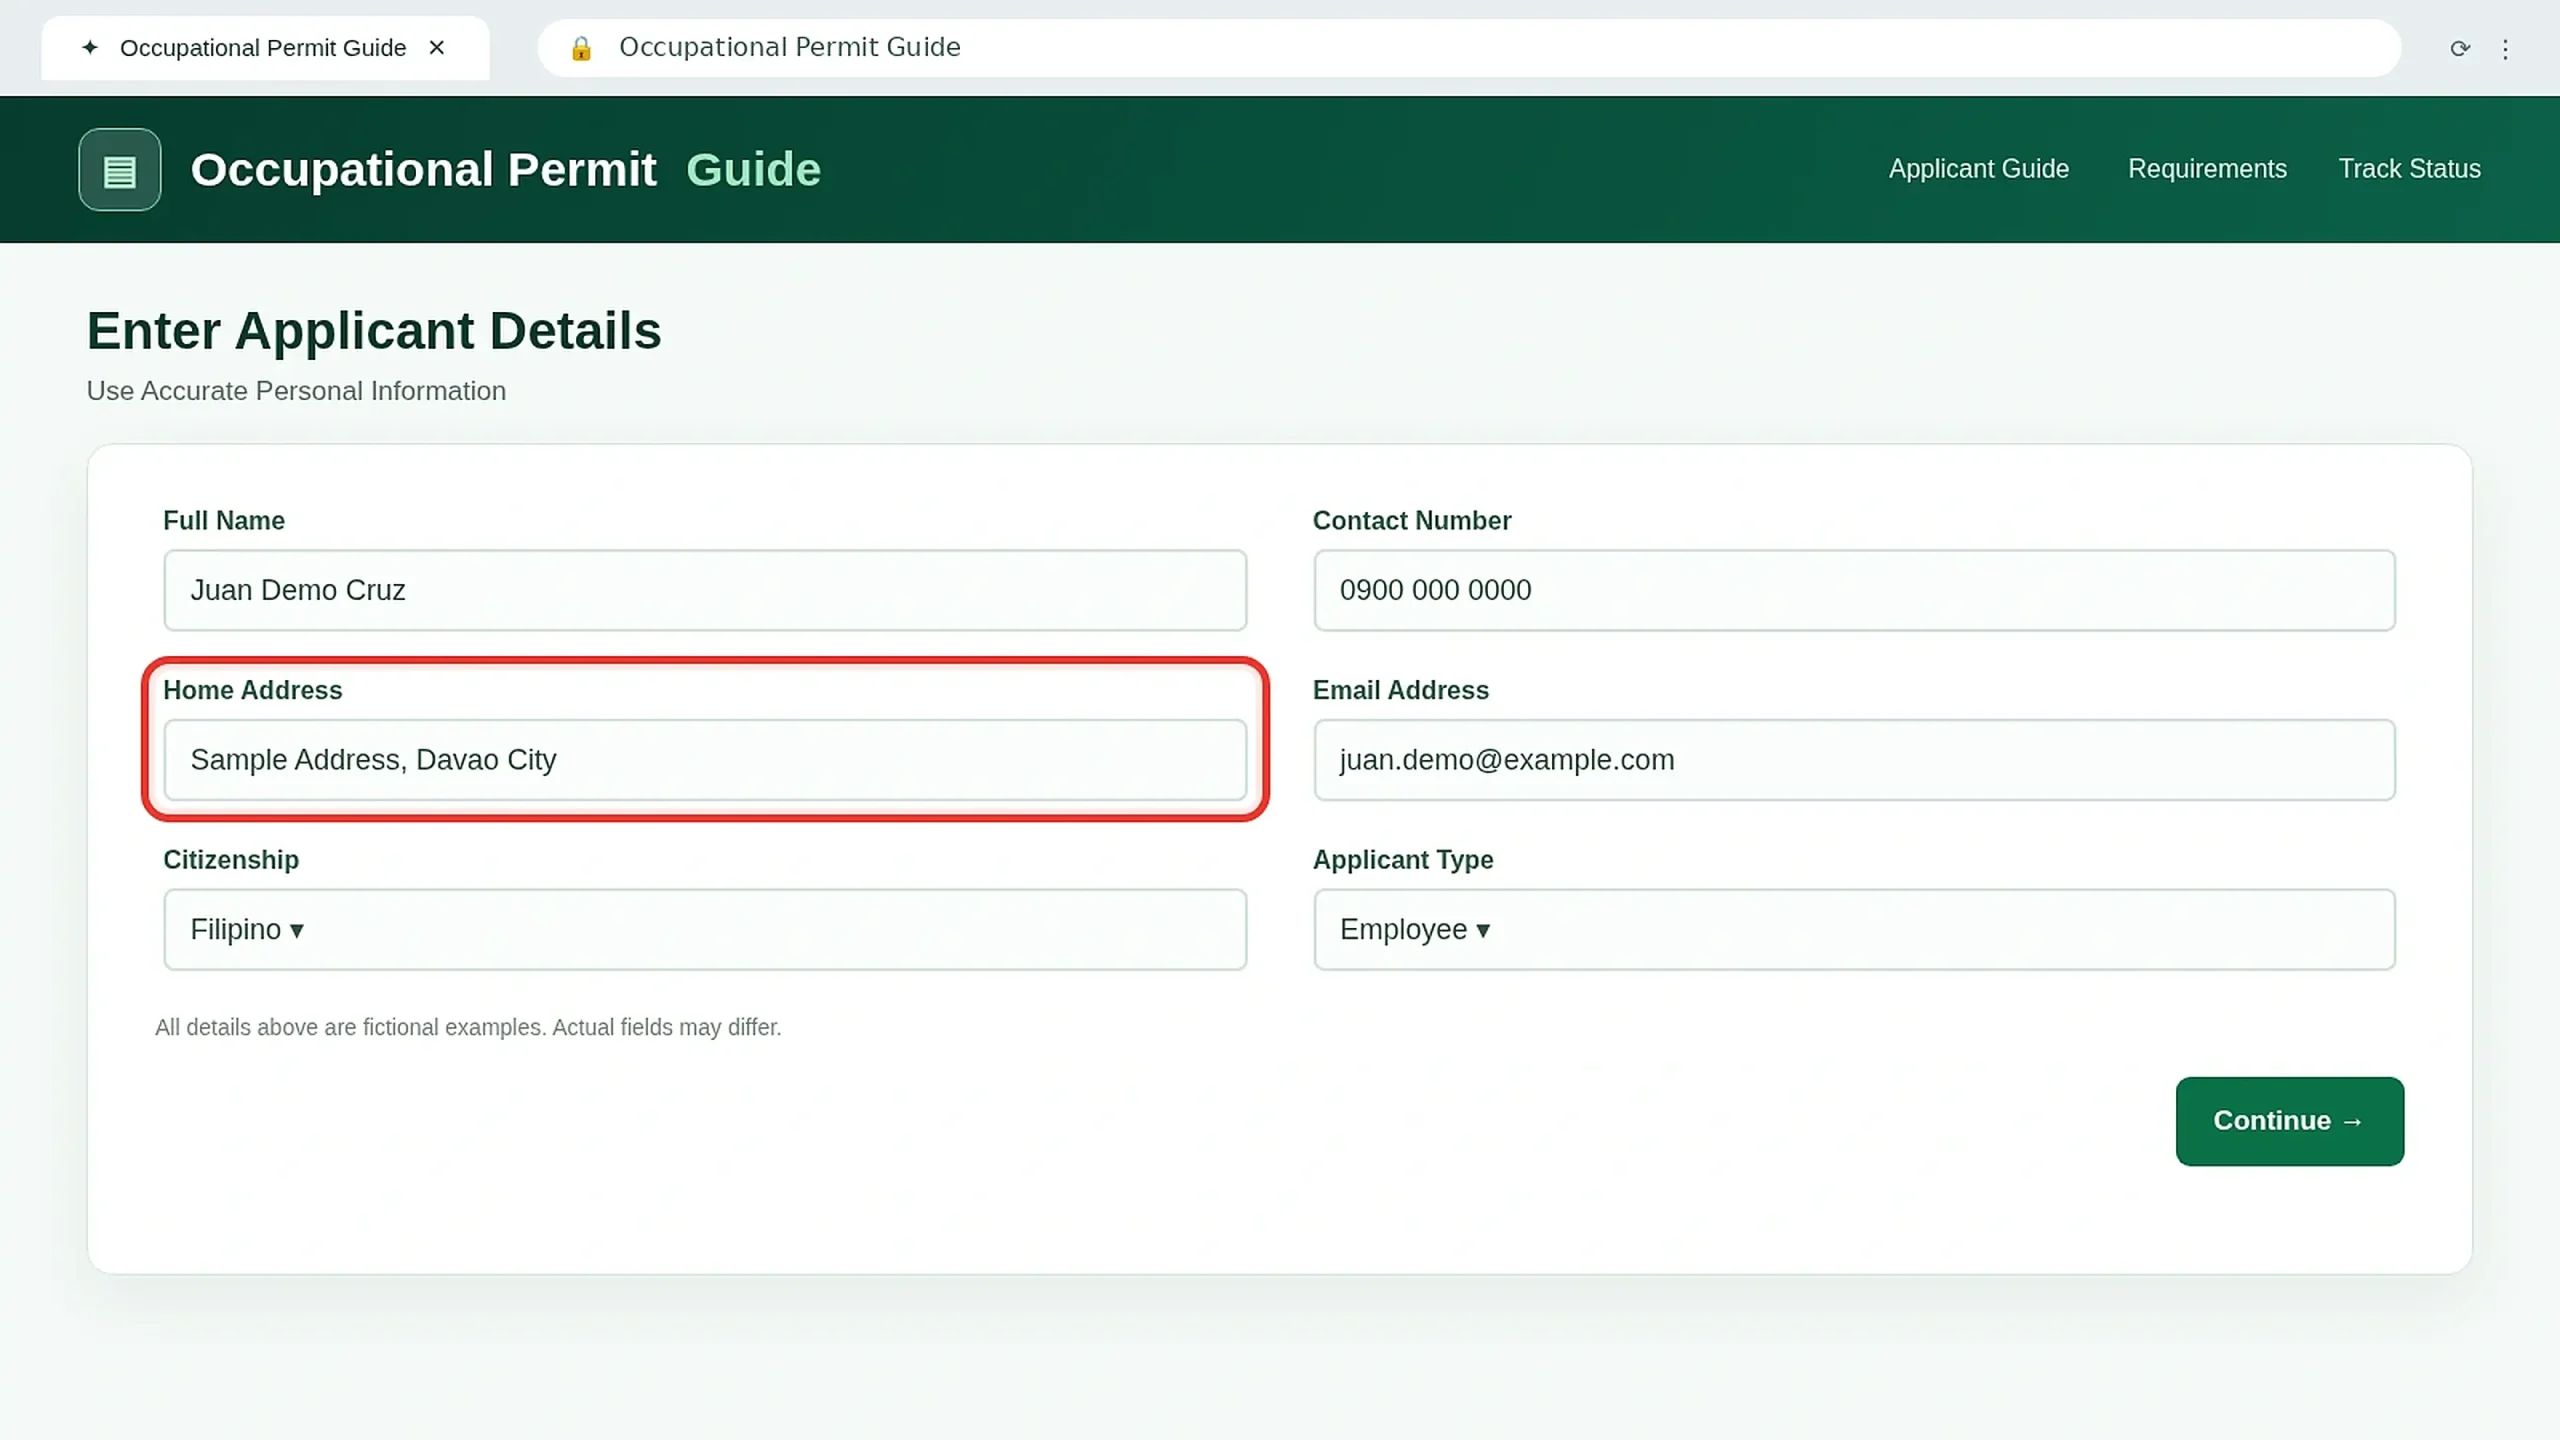Image resolution: width=2560 pixels, height=1440 pixels.
Task: Click the Full Name label
Action: click(224, 521)
